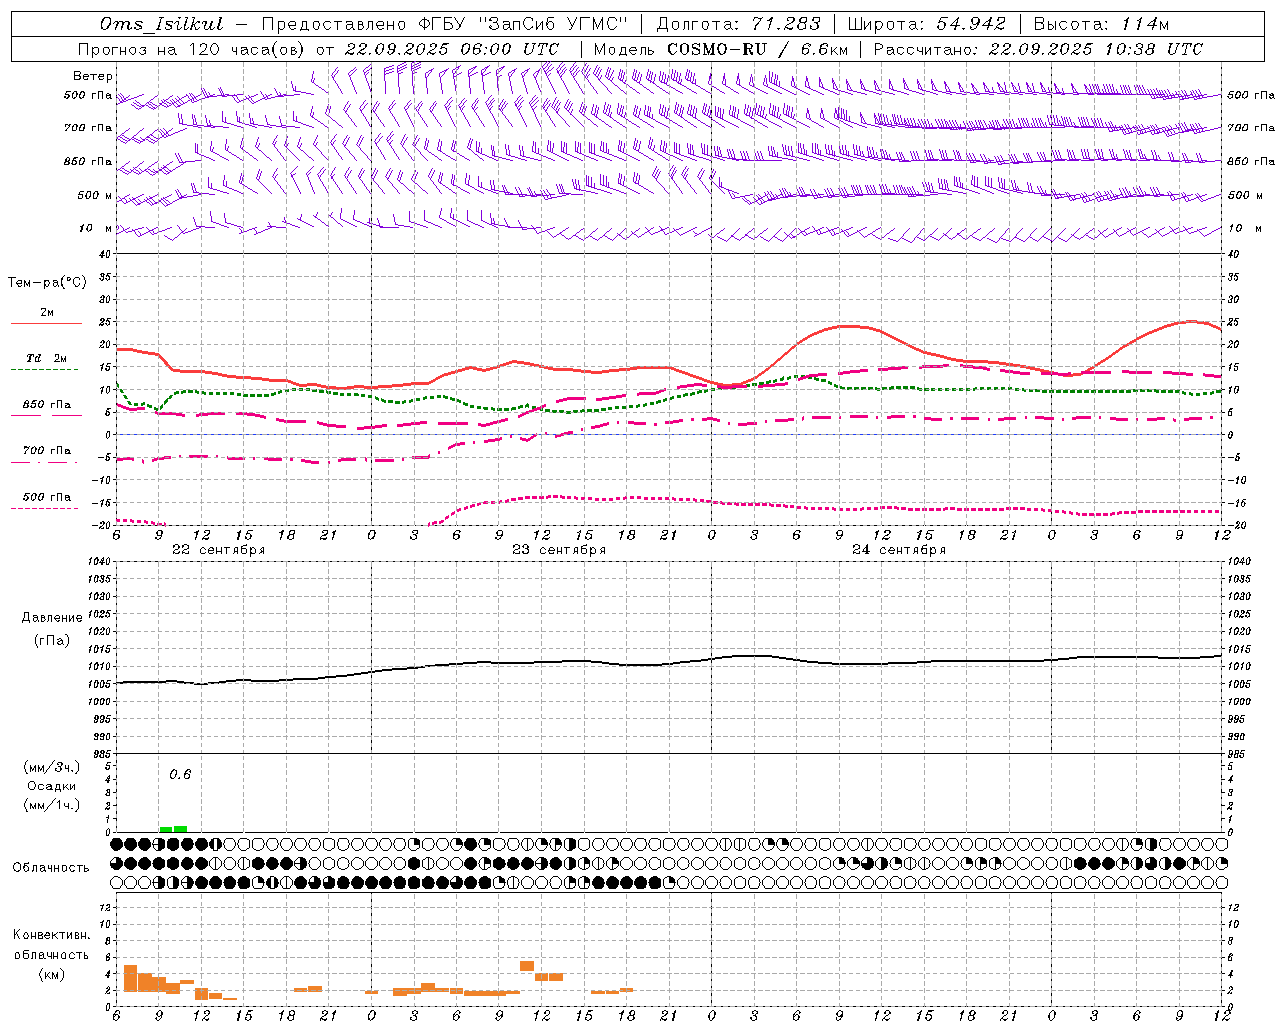Click the Облачность cloud cover label
Image resolution: width=1280 pixels, height=1024 pixels.
pyautogui.click(x=51, y=867)
